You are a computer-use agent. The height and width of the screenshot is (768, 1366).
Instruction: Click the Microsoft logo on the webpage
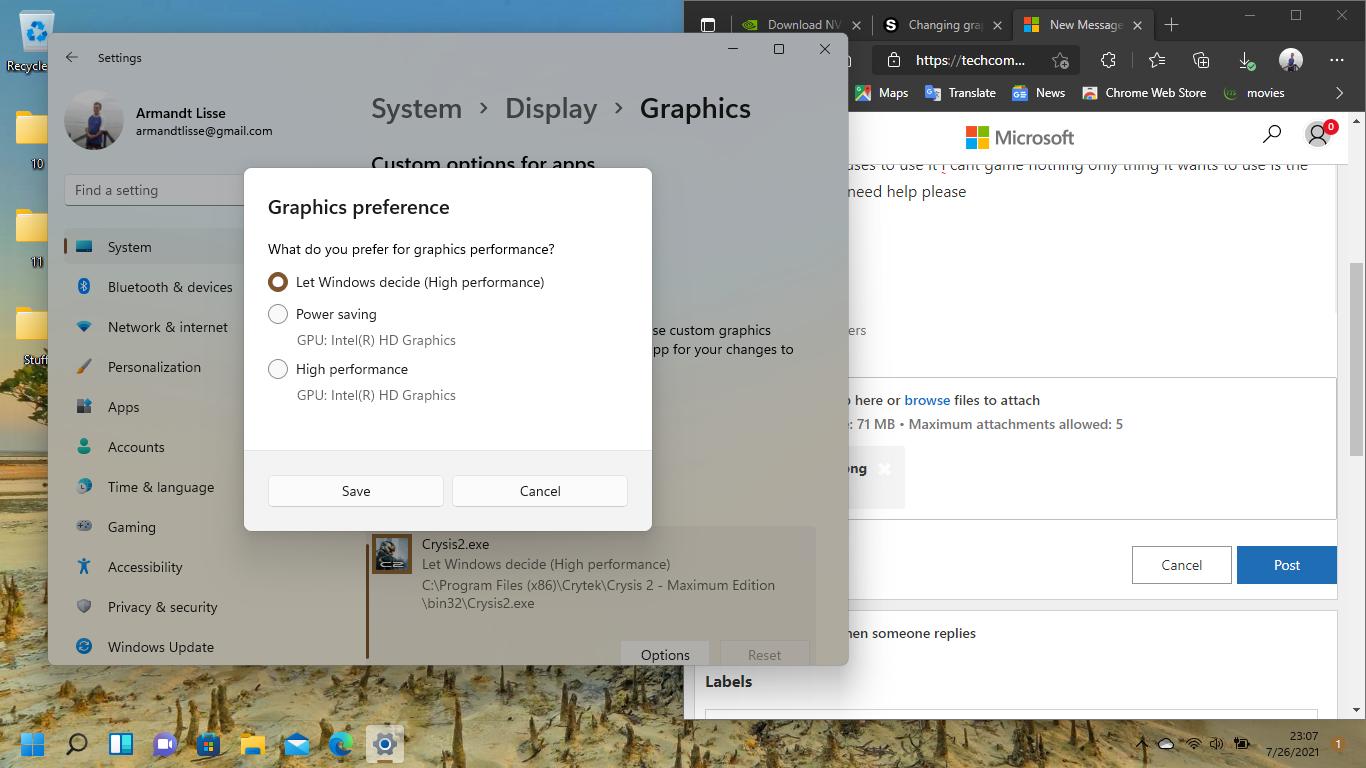pyautogui.click(x=1019, y=137)
